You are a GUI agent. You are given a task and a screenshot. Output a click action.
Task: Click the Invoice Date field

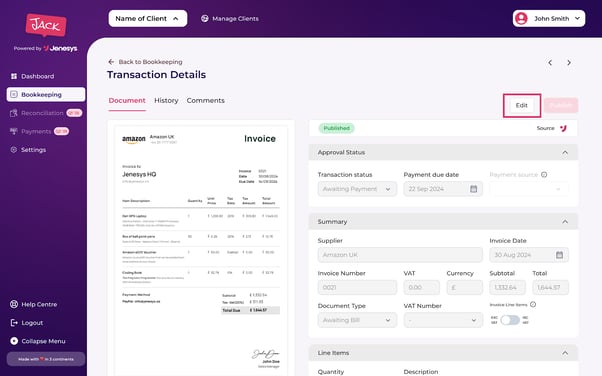click(529, 255)
